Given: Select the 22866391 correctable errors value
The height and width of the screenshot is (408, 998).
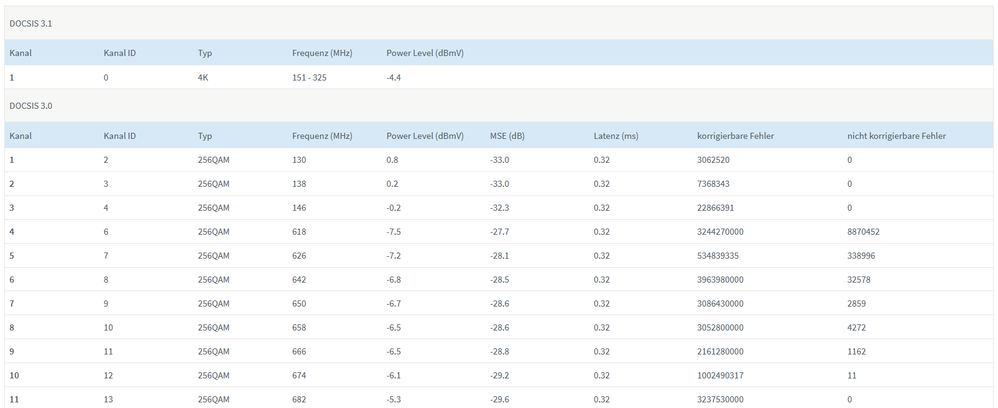Looking at the screenshot, I should 719,208.
